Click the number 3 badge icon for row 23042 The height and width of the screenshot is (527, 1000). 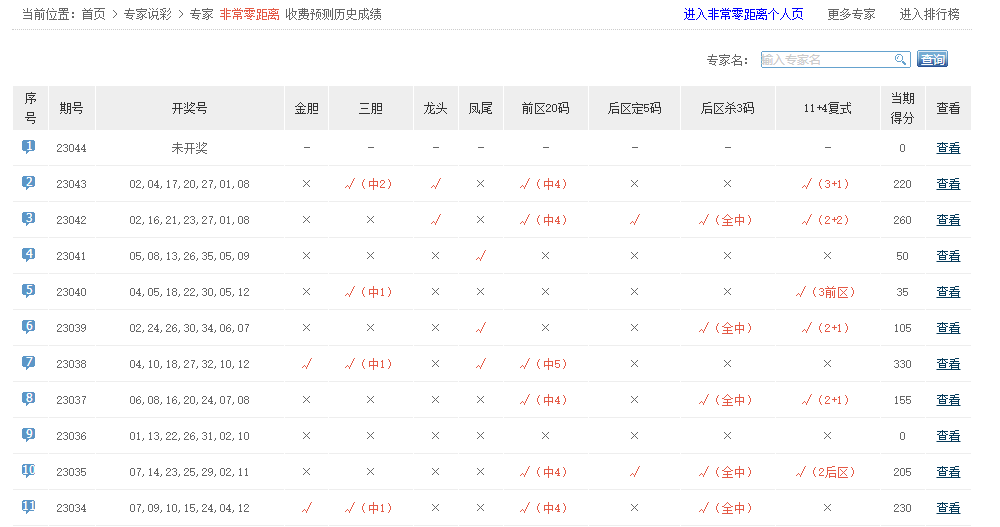coord(29,219)
